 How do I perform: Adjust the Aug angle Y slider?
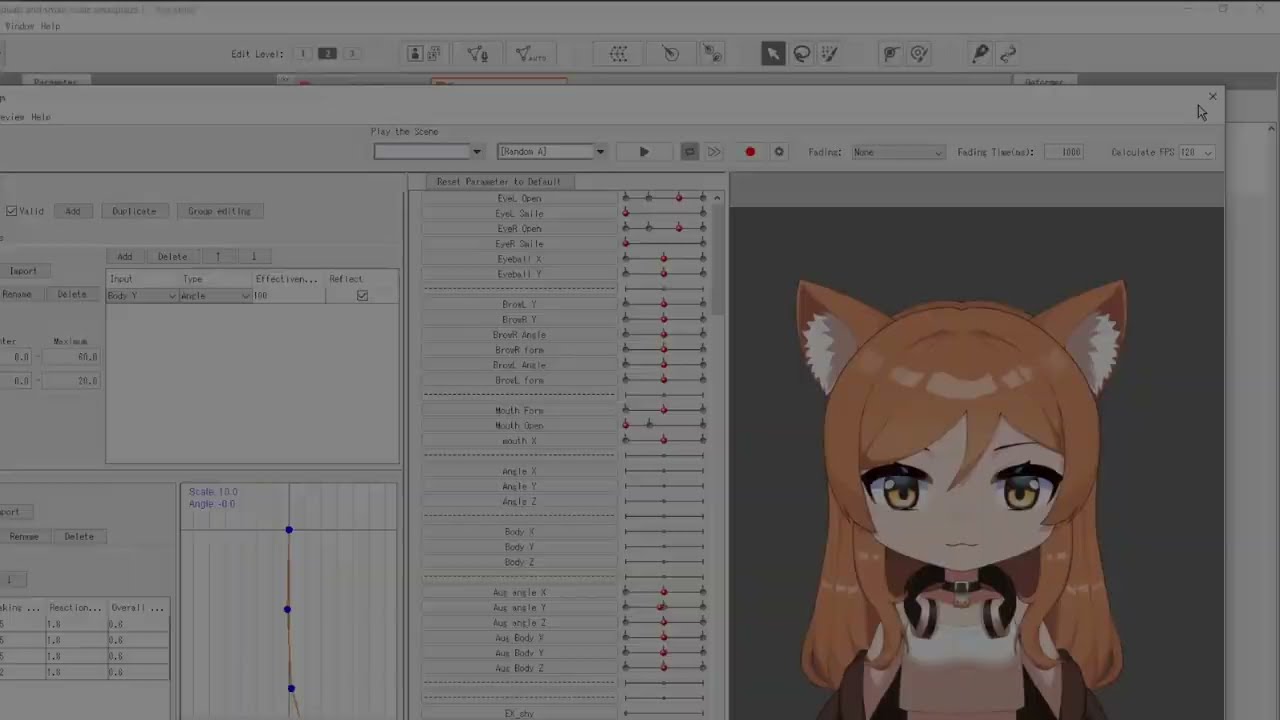[x=664, y=607]
